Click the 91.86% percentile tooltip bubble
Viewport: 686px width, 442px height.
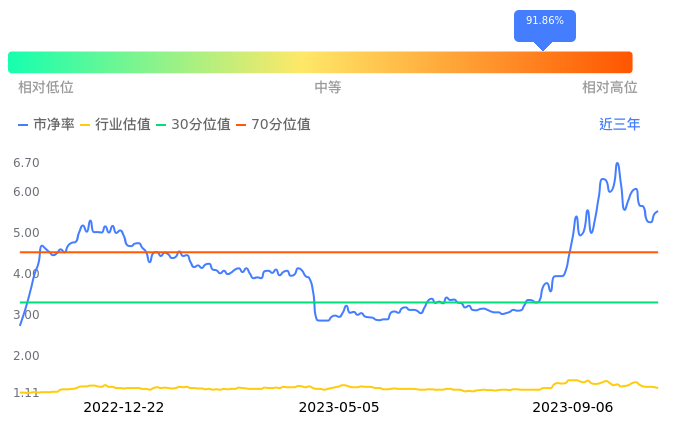544,22
